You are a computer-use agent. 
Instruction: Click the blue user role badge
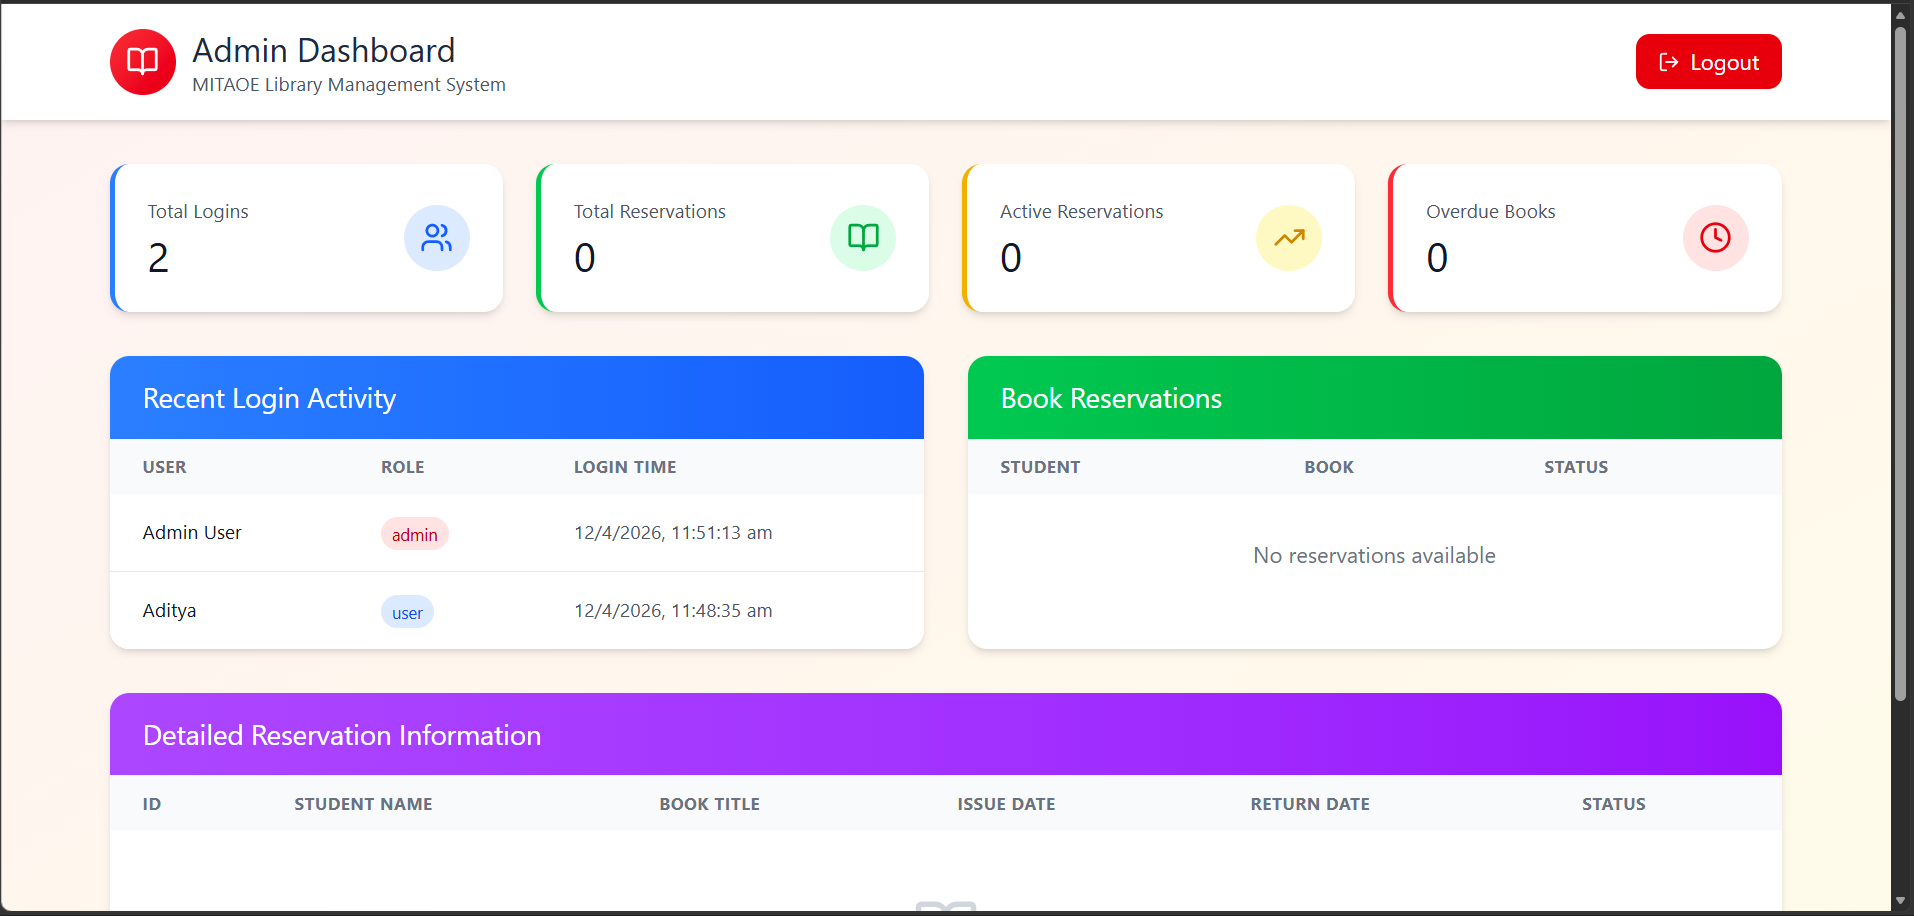tap(407, 613)
